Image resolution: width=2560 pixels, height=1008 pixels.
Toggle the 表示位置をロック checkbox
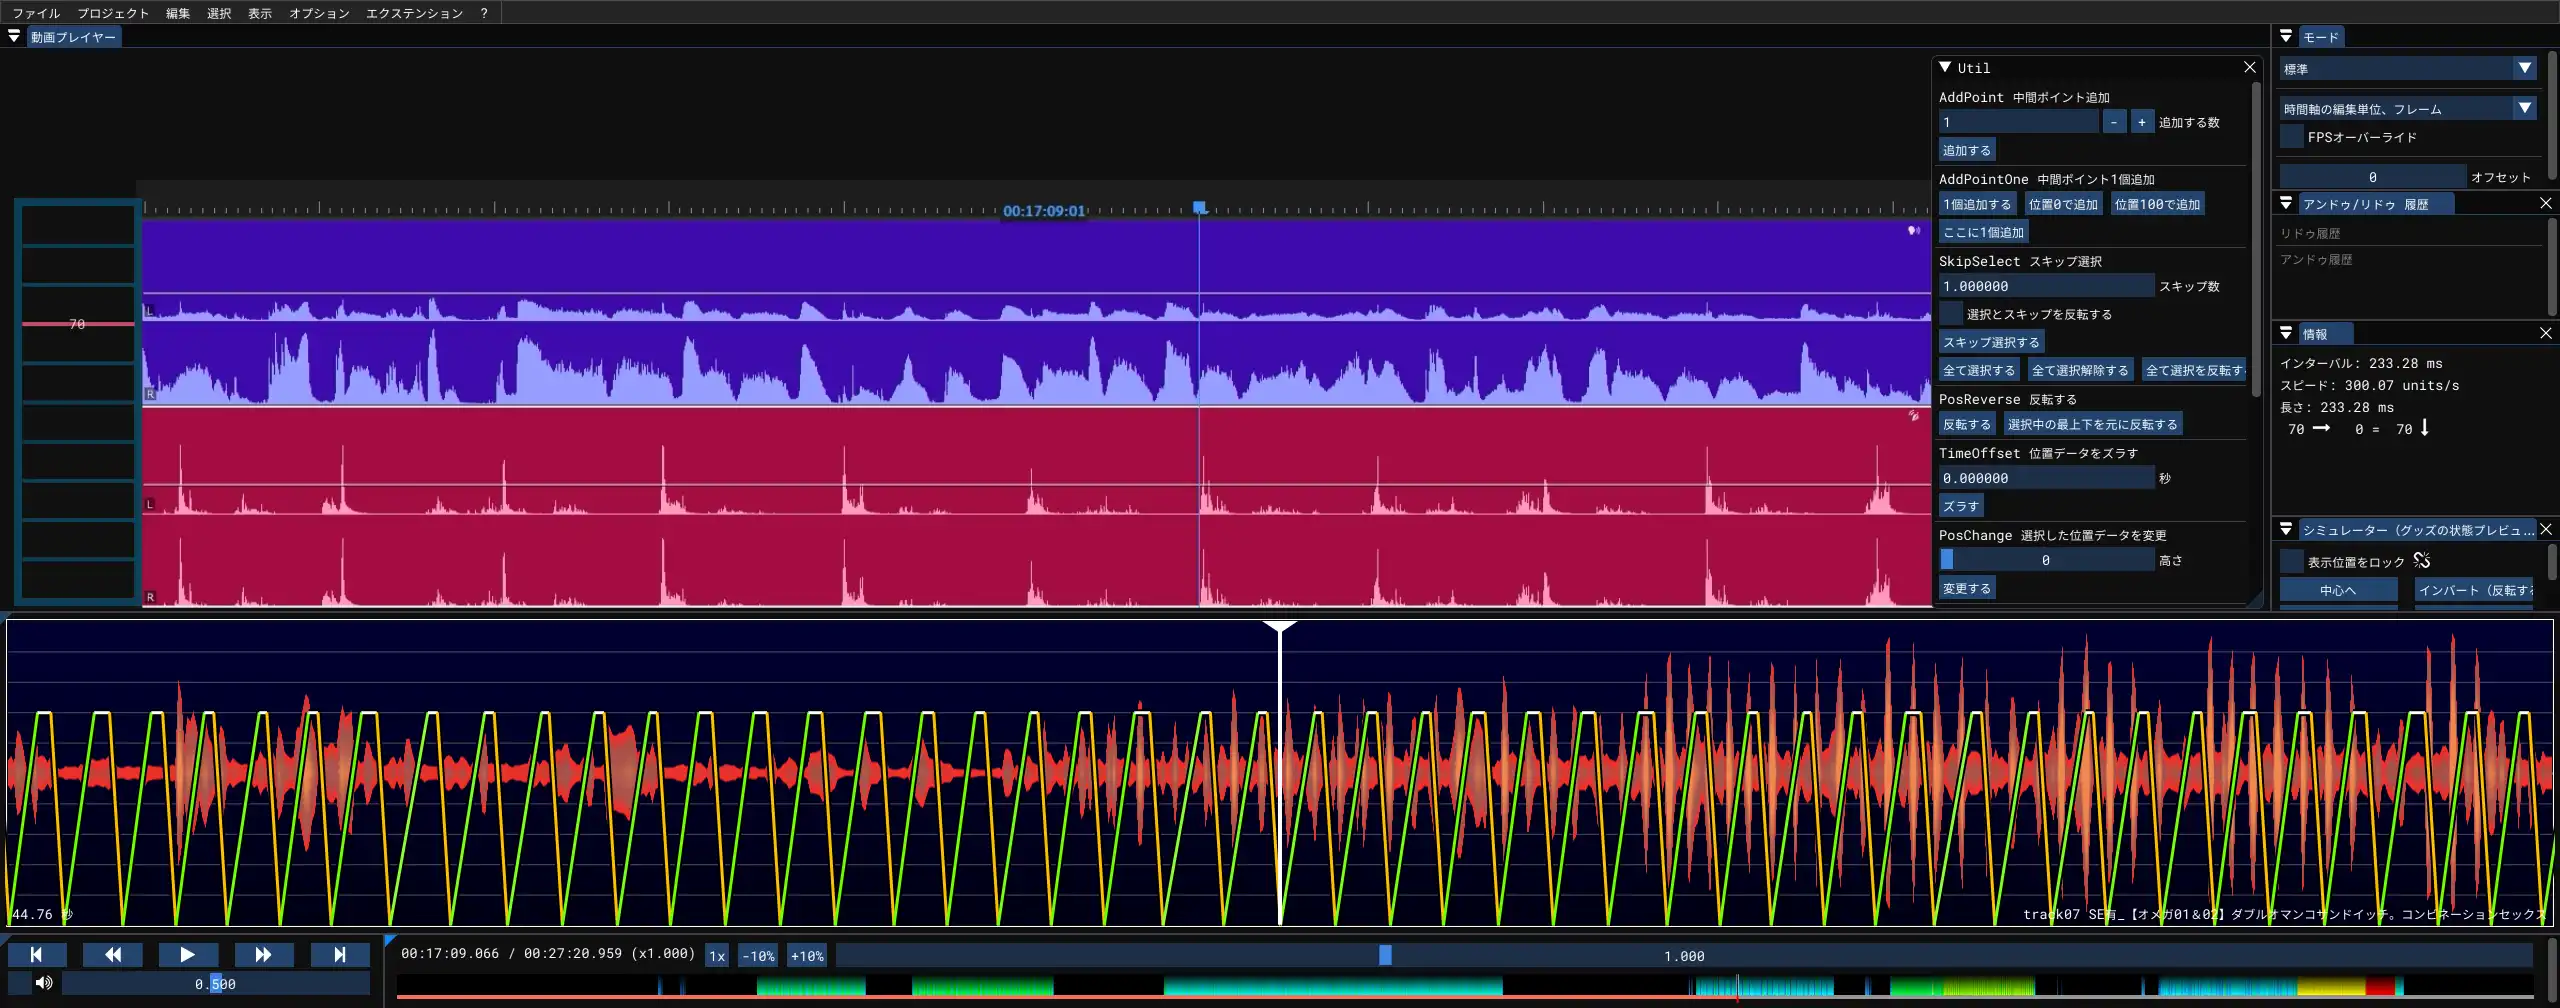point(2292,561)
